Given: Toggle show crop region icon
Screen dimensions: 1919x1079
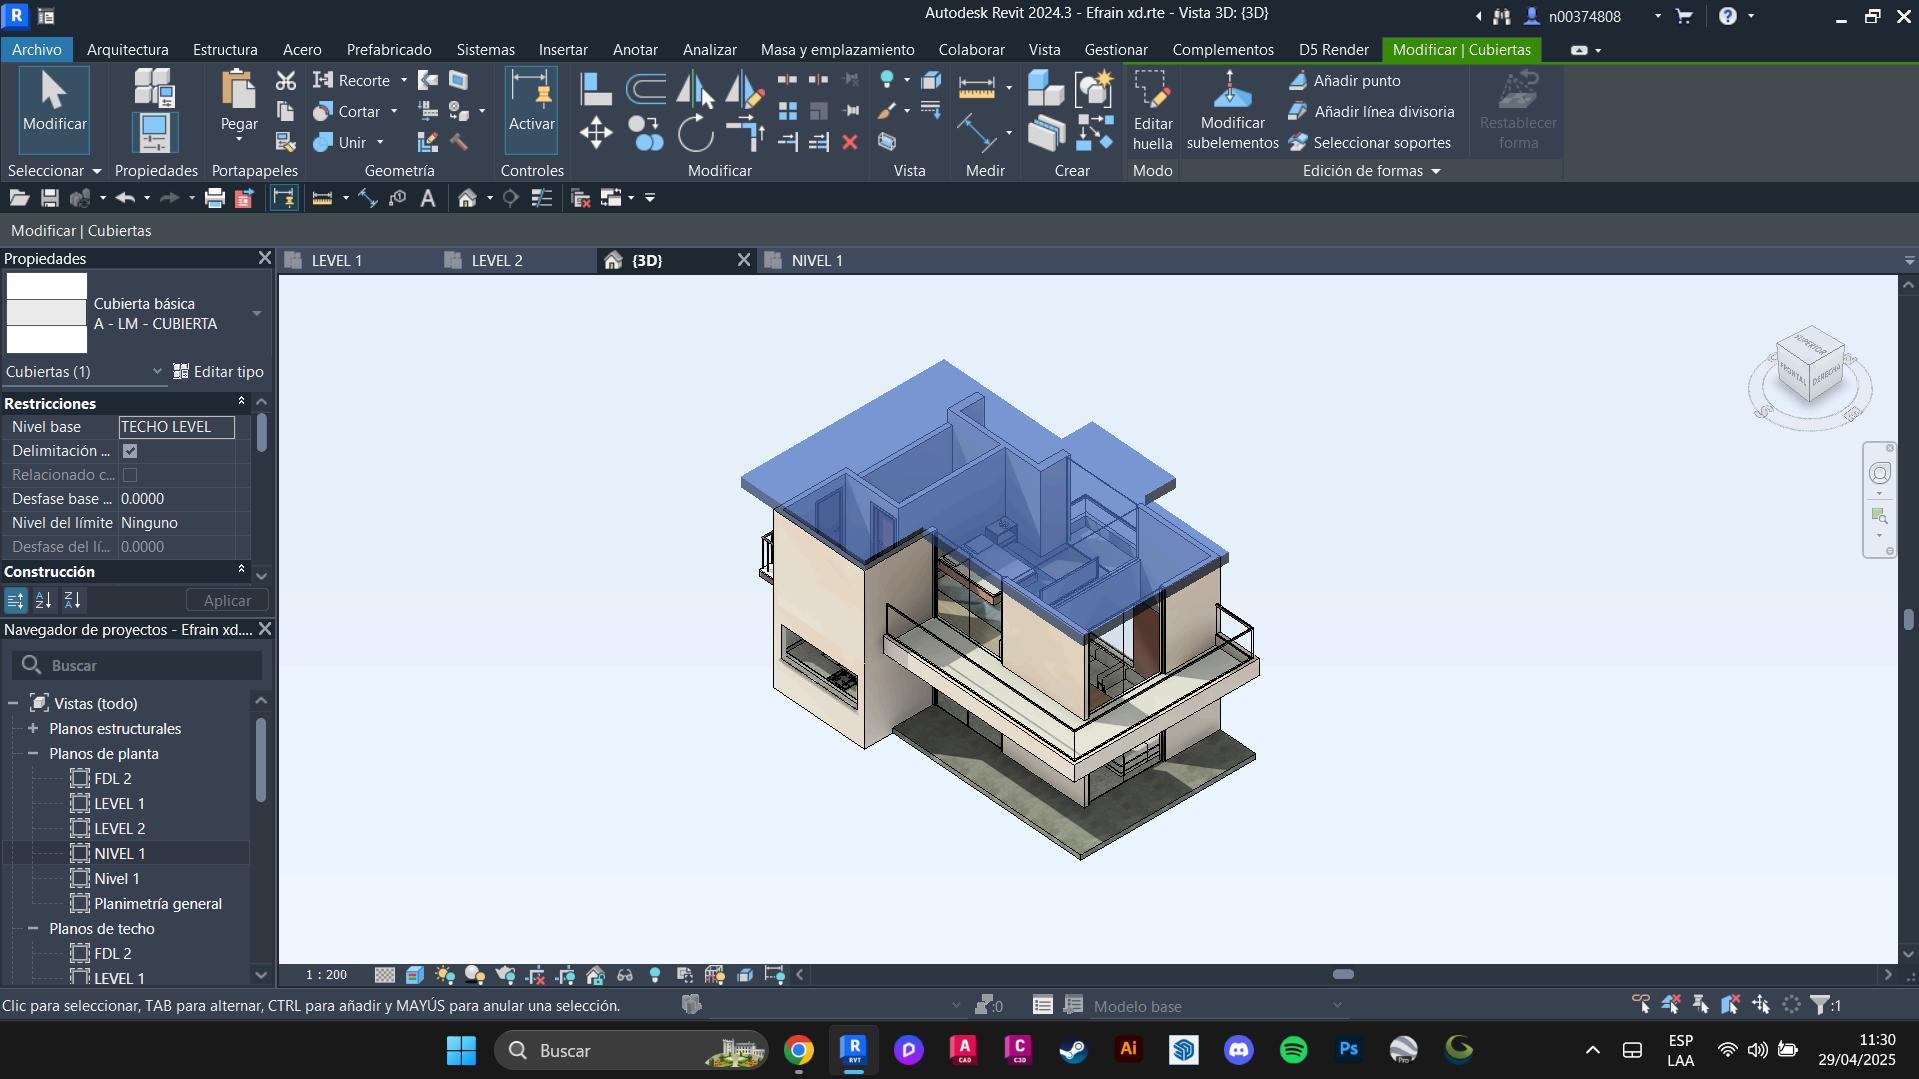Looking at the screenshot, I should click(565, 974).
